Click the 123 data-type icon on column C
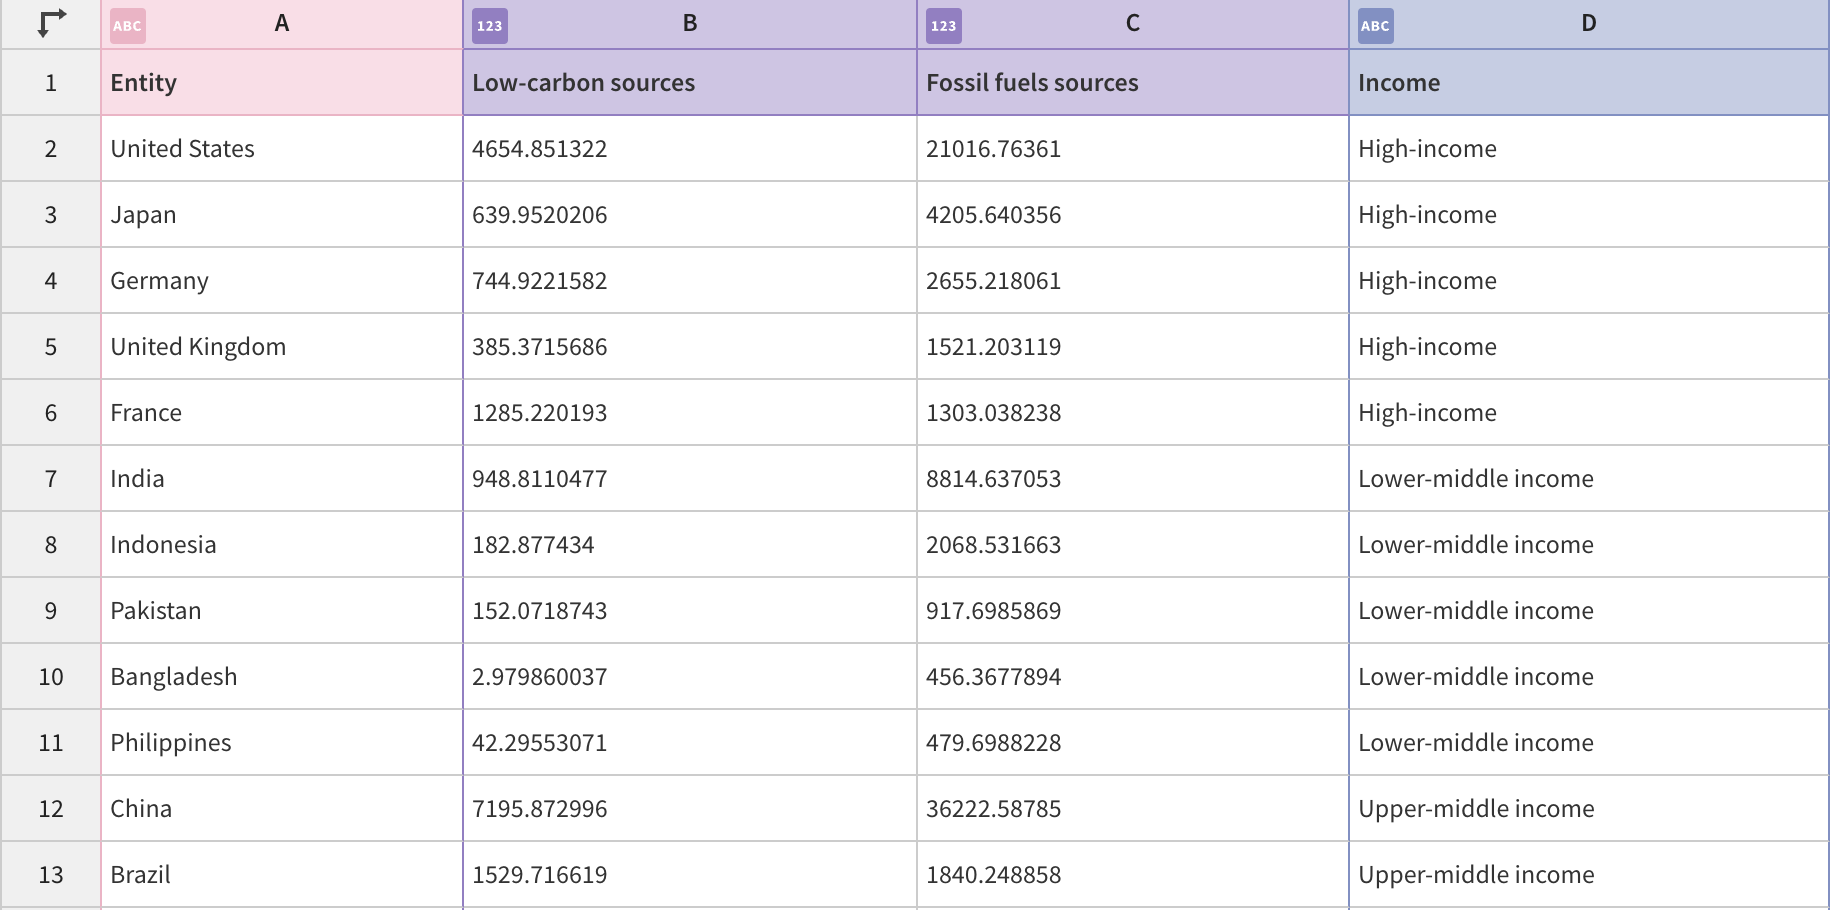The height and width of the screenshot is (910, 1830). [x=944, y=26]
